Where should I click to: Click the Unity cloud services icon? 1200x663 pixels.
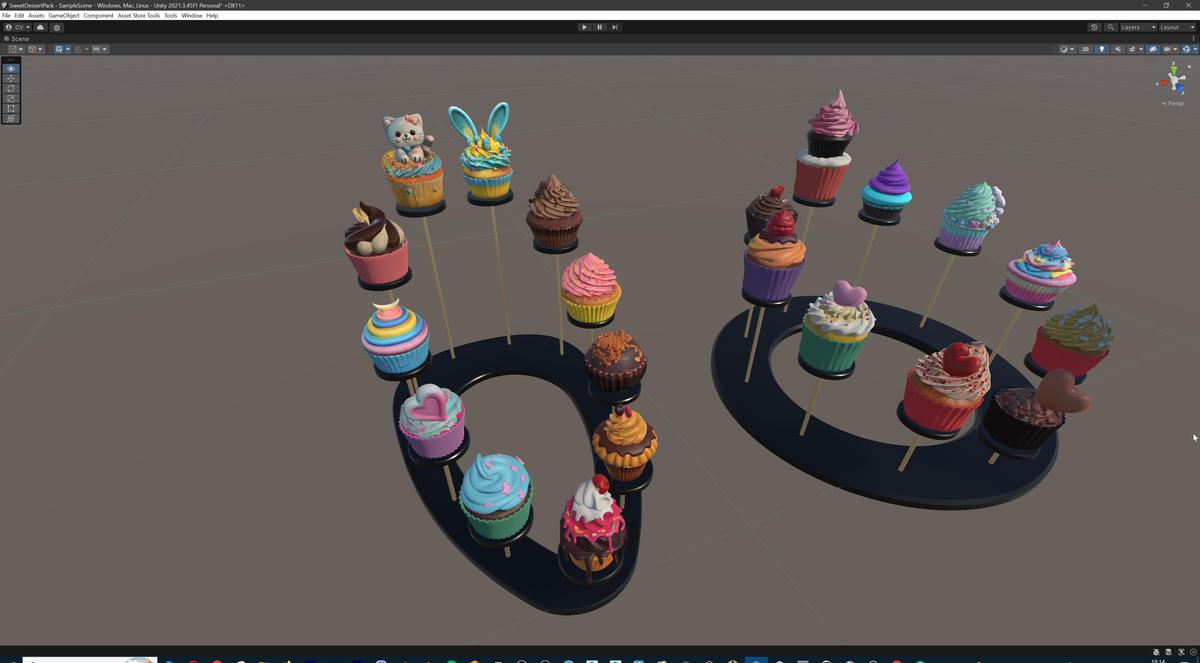40,27
